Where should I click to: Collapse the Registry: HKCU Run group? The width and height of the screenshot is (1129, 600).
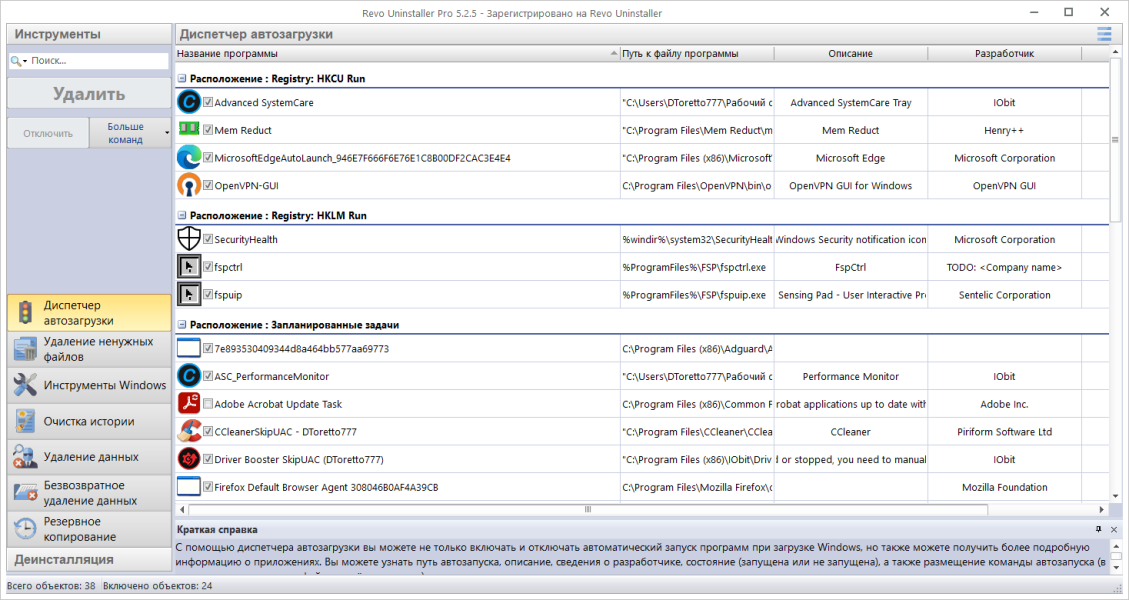pyautogui.click(x=182, y=79)
